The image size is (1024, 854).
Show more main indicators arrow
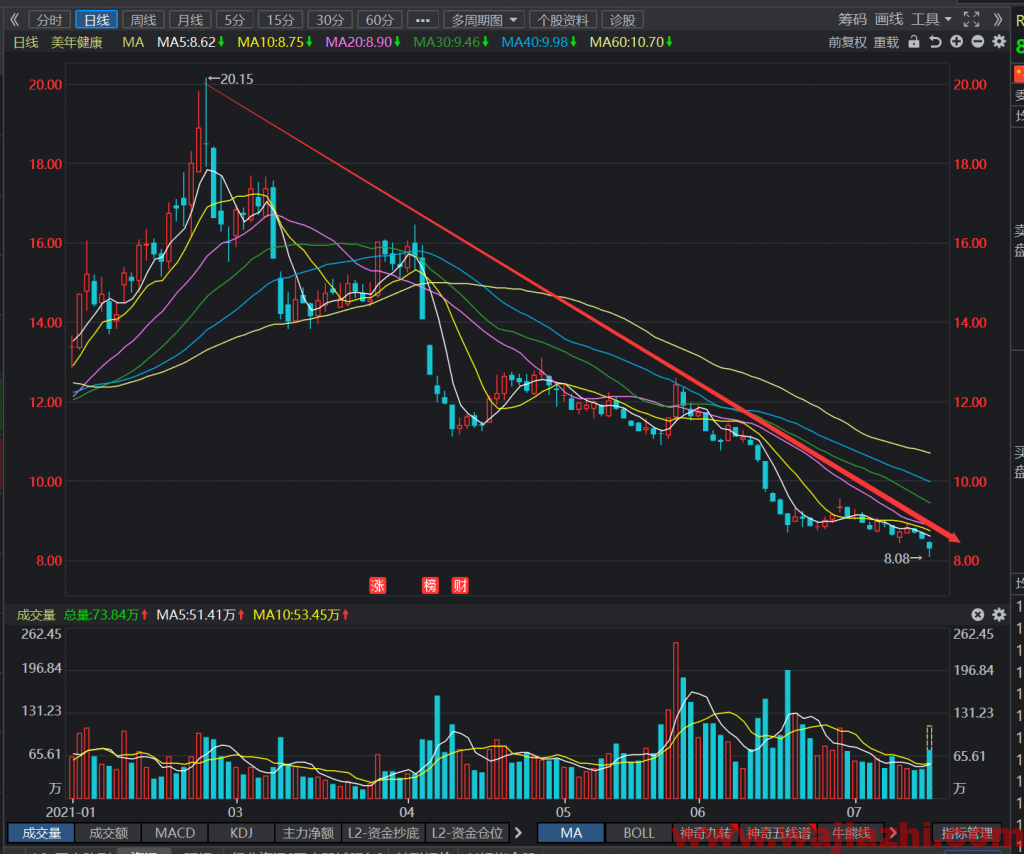coord(892,833)
